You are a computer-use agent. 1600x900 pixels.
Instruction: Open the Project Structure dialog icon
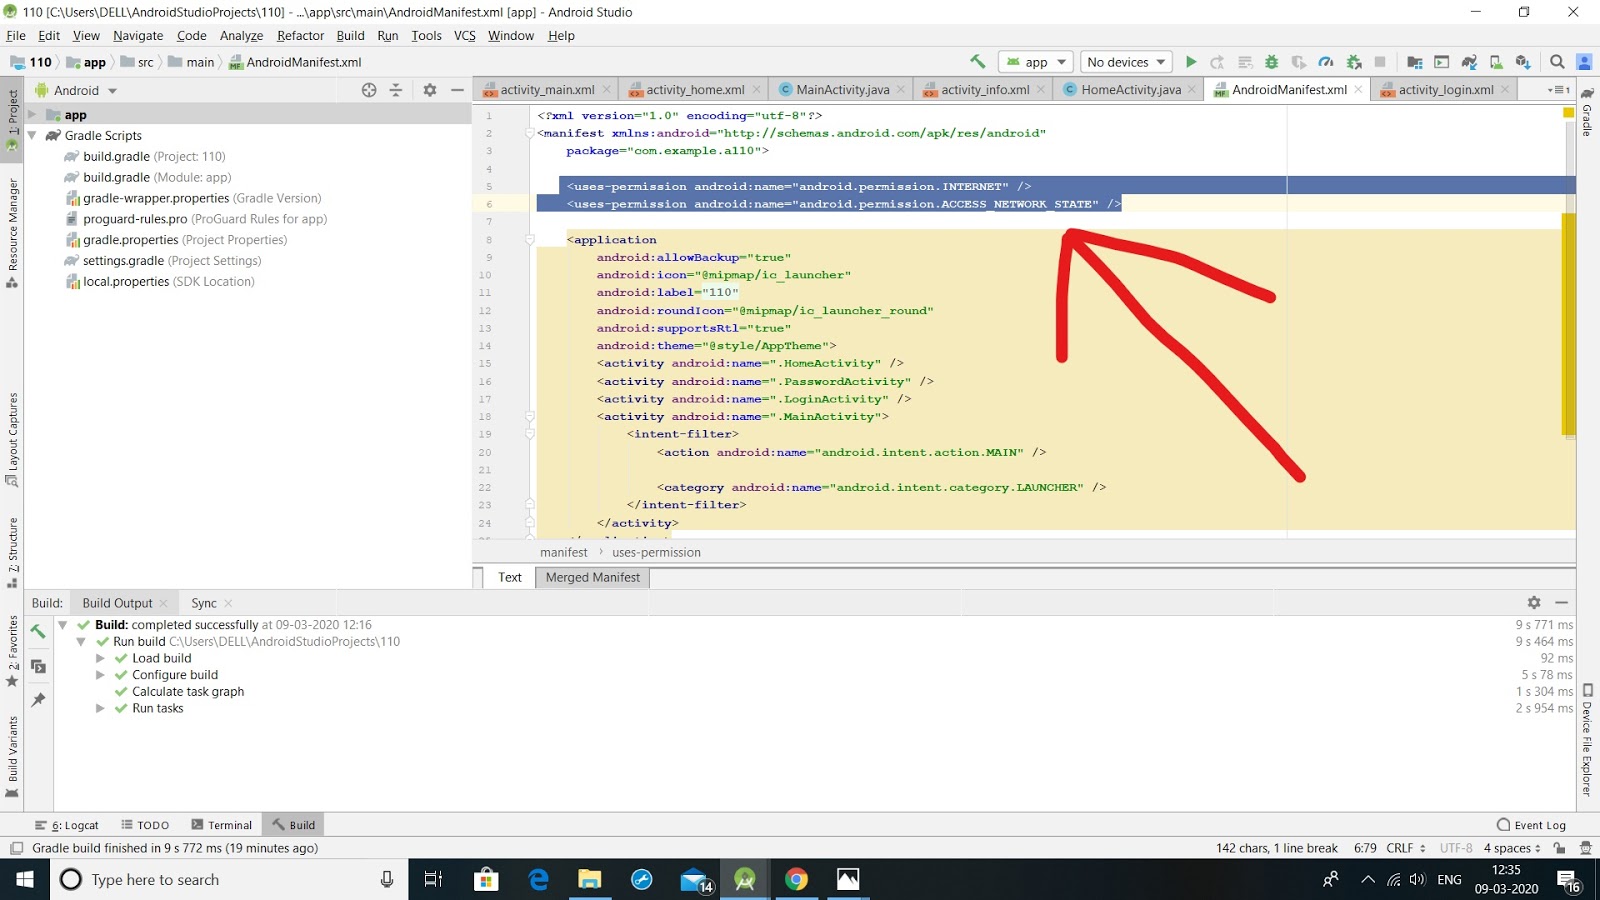click(x=1416, y=61)
